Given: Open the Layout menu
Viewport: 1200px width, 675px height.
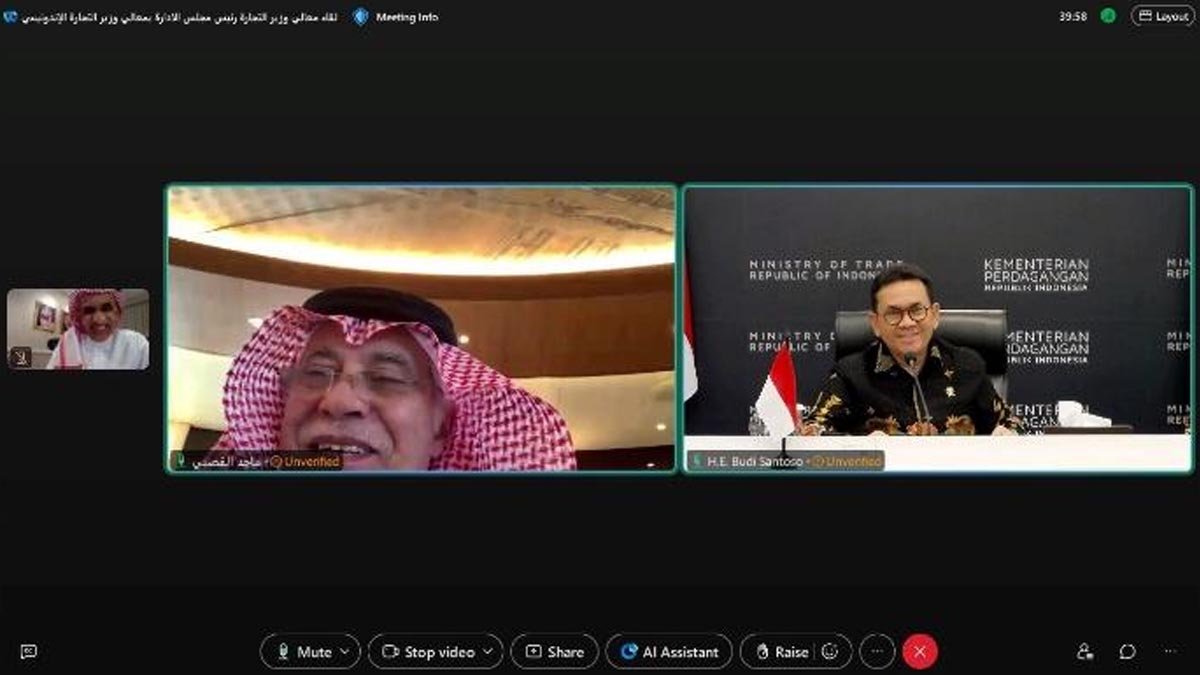Looking at the screenshot, I should 1163,16.
